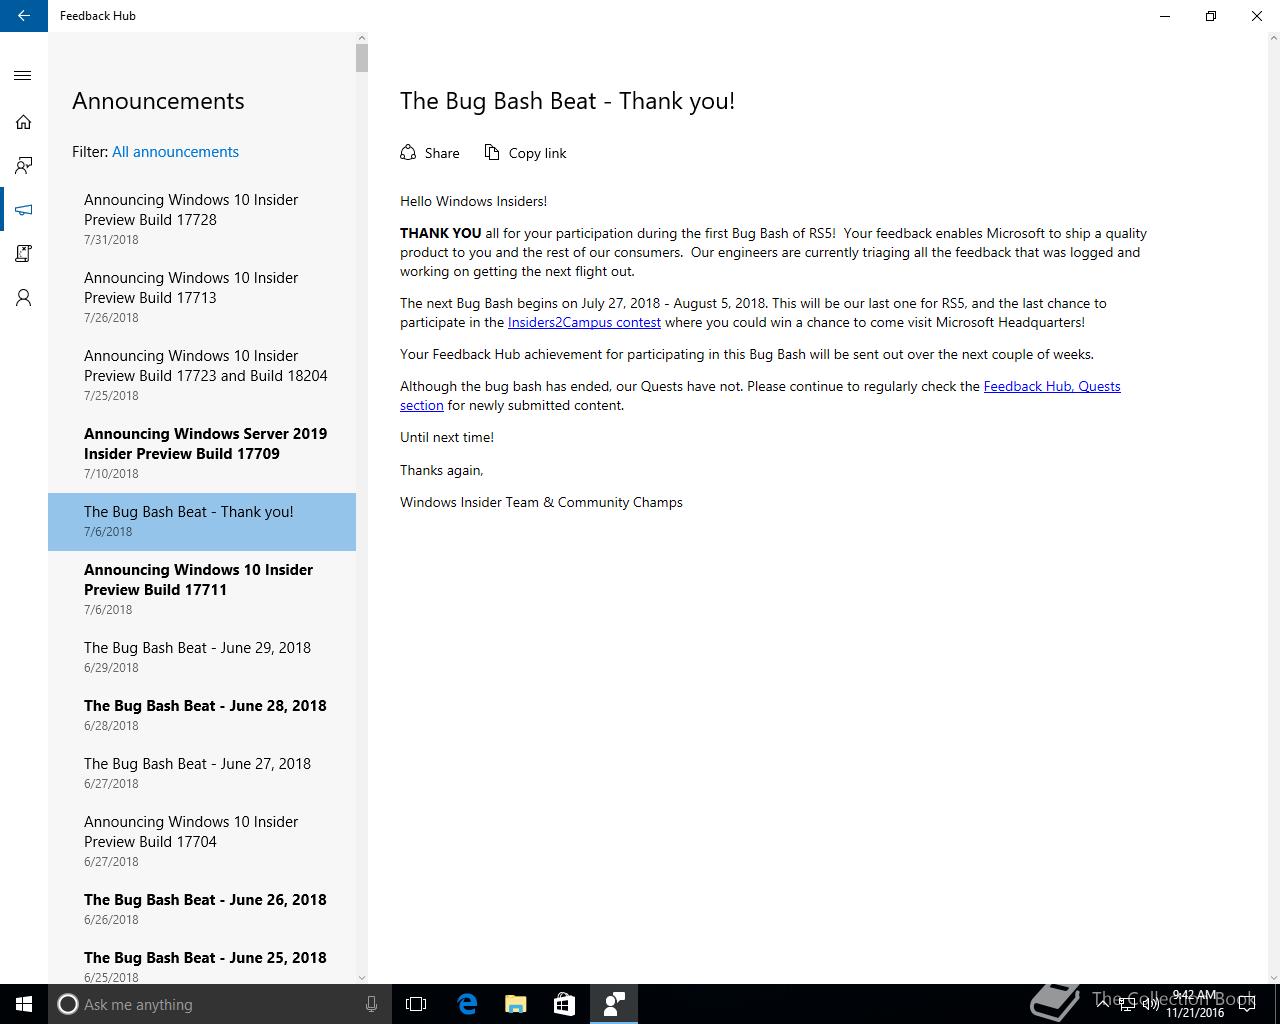This screenshot has height=1024, width=1280.
Task: Open the Store from the taskbar
Action: (x=563, y=1004)
